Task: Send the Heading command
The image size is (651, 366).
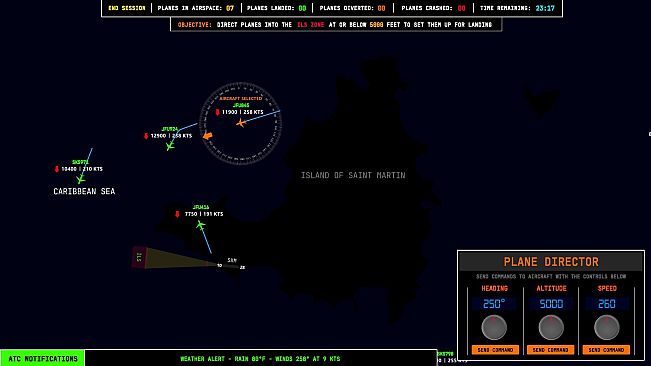Action: pos(495,350)
